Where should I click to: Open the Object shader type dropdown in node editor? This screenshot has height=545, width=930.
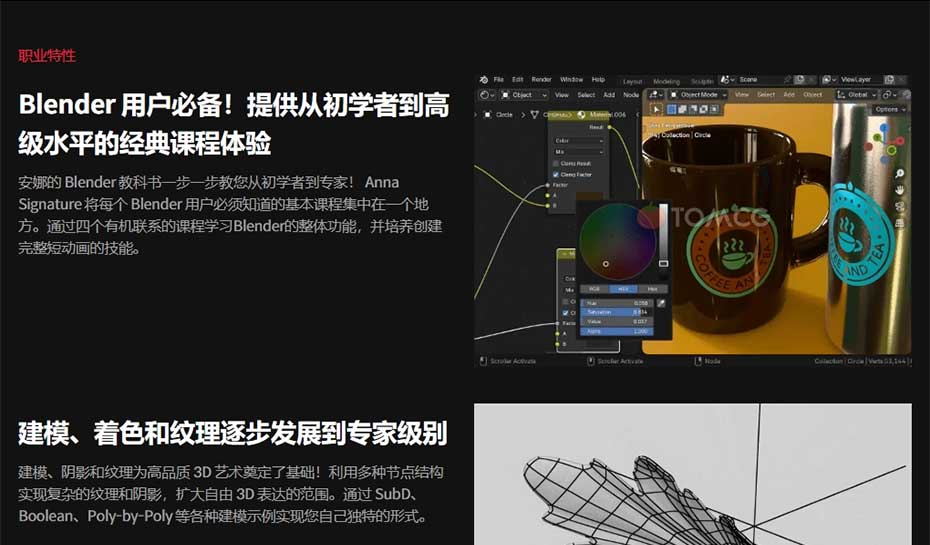point(524,95)
